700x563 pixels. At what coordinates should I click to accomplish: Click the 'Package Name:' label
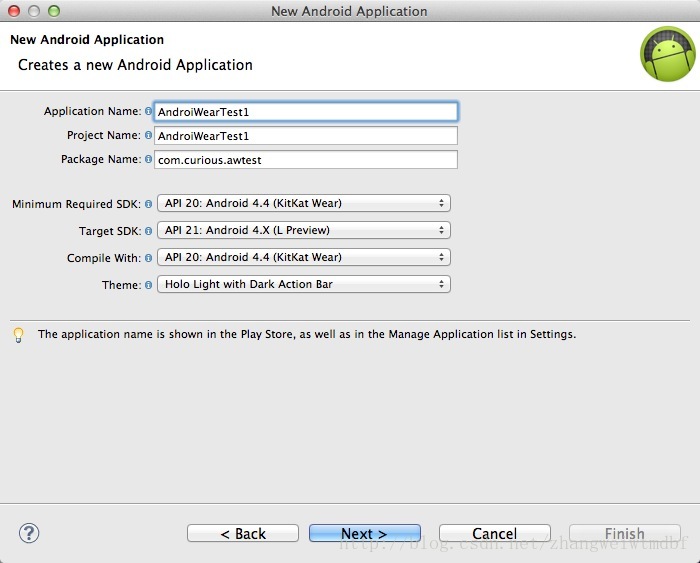point(101,159)
